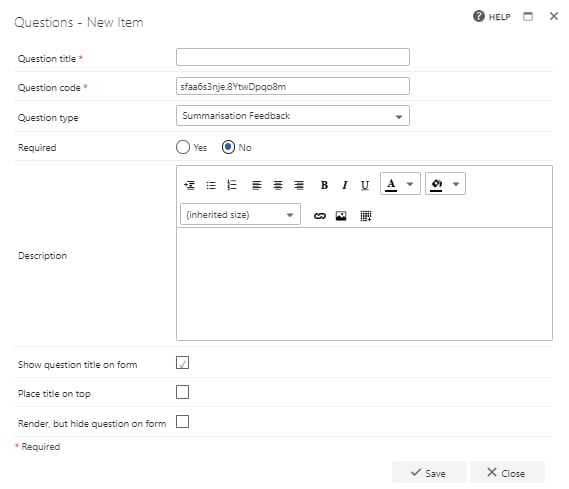Open the HELP link
569x489 pixels.
click(x=492, y=17)
